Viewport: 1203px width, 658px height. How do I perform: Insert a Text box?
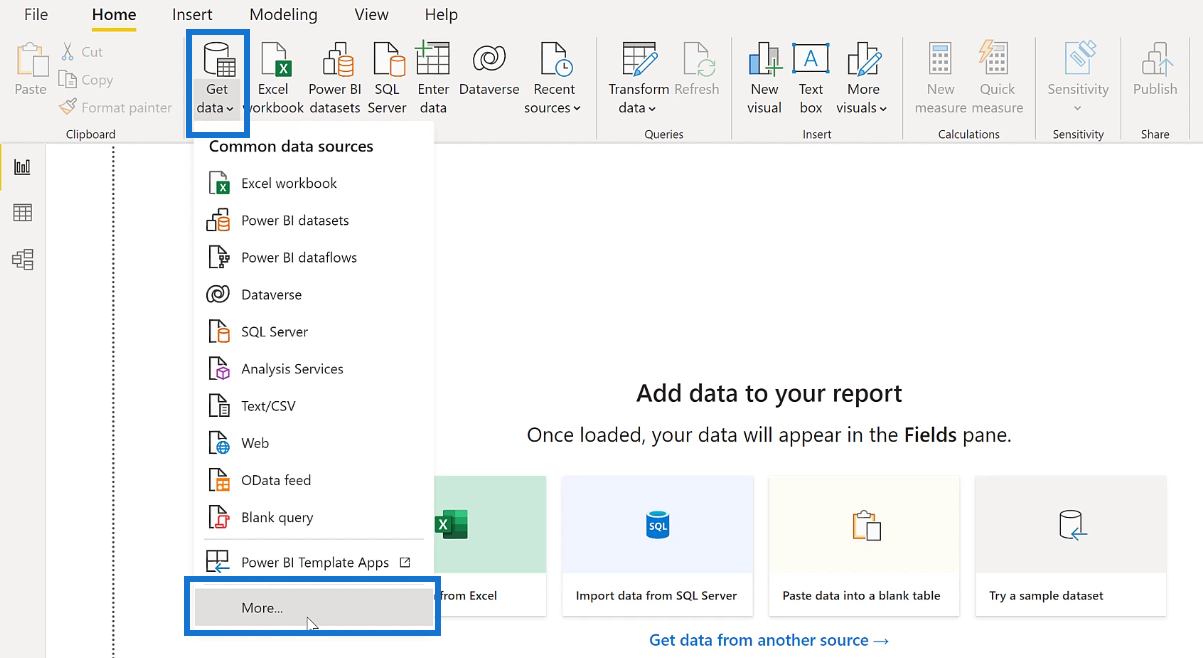coord(811,80)
